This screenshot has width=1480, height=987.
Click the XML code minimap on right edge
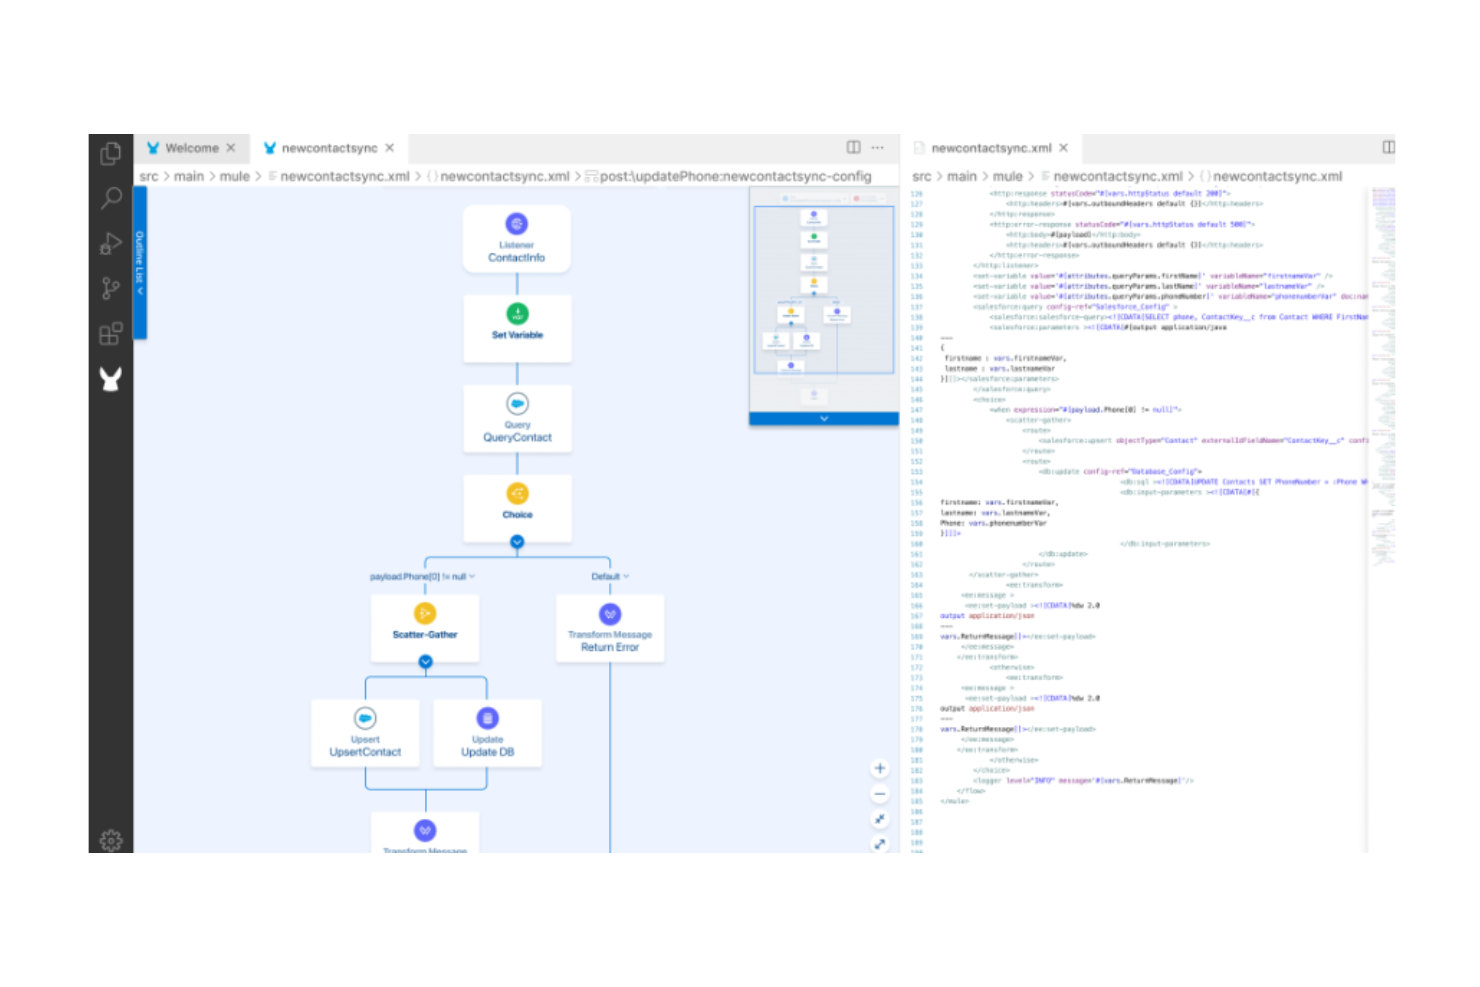coord(1382,375)
